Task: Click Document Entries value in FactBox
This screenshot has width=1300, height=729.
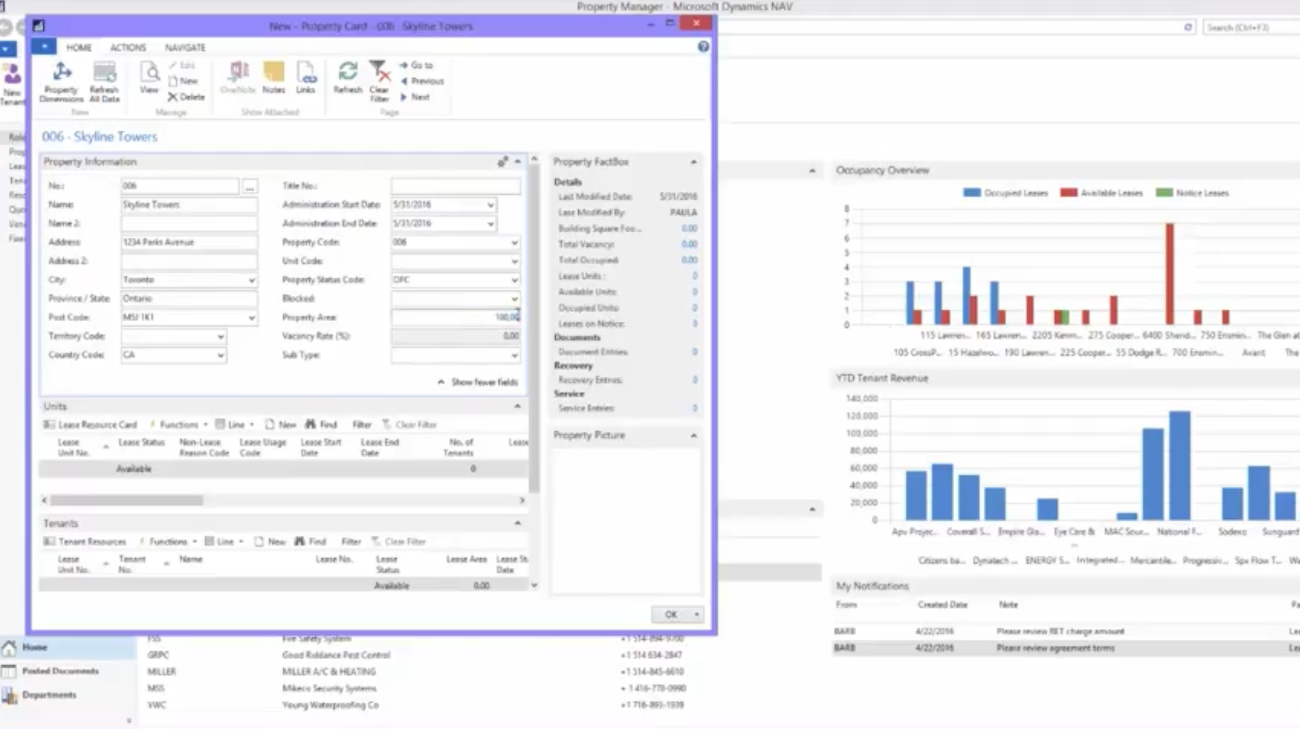Action: point(694,352)
